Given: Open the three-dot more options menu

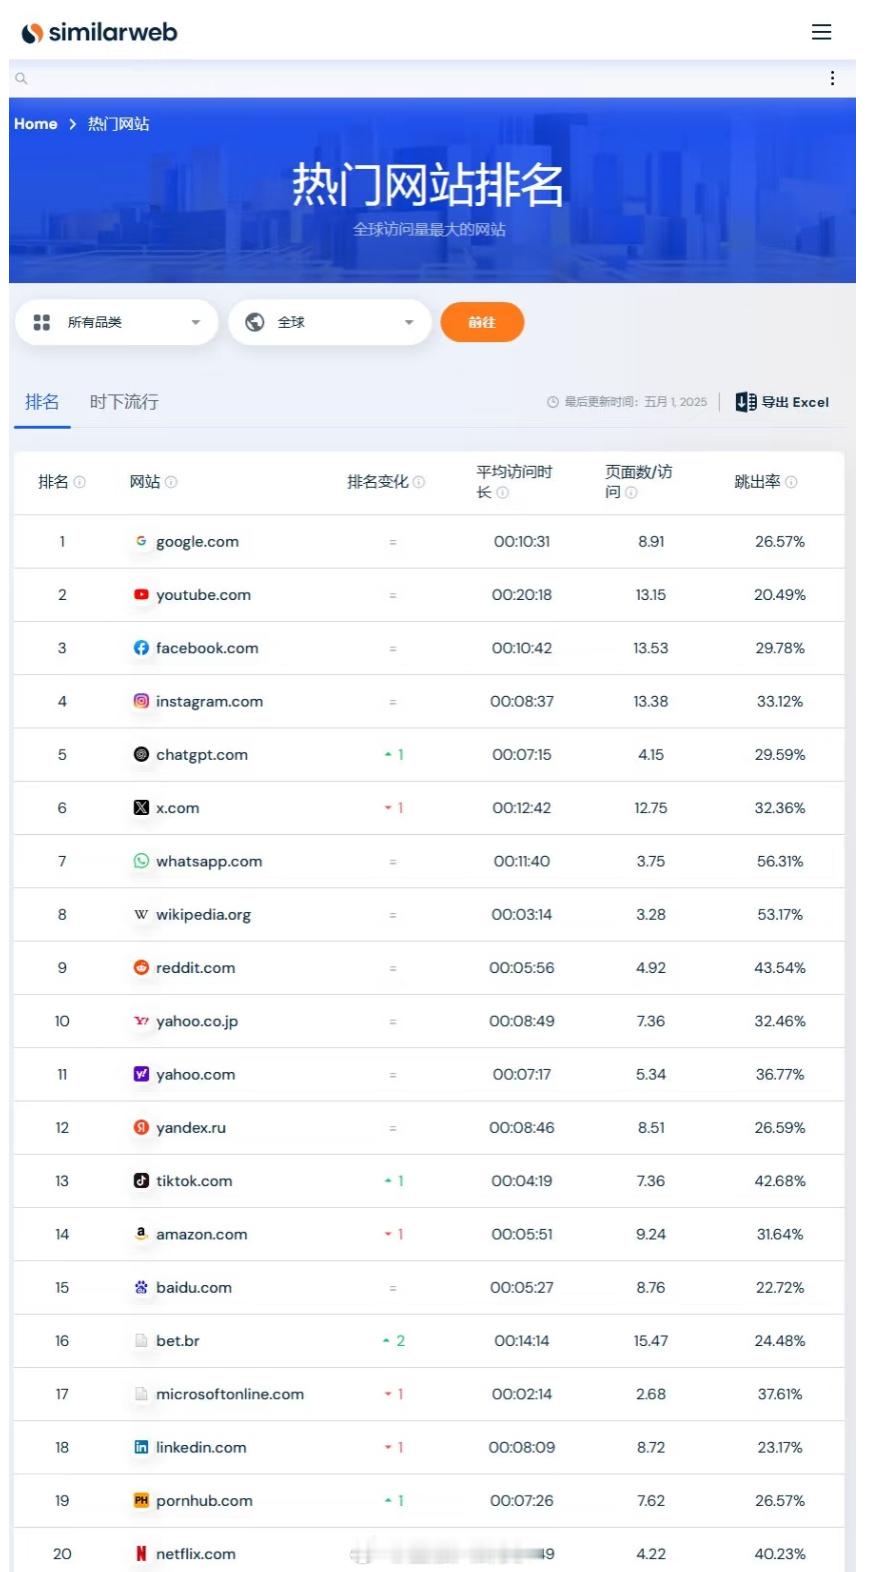Looking at the screenshot, I should [x=832, y=78].
